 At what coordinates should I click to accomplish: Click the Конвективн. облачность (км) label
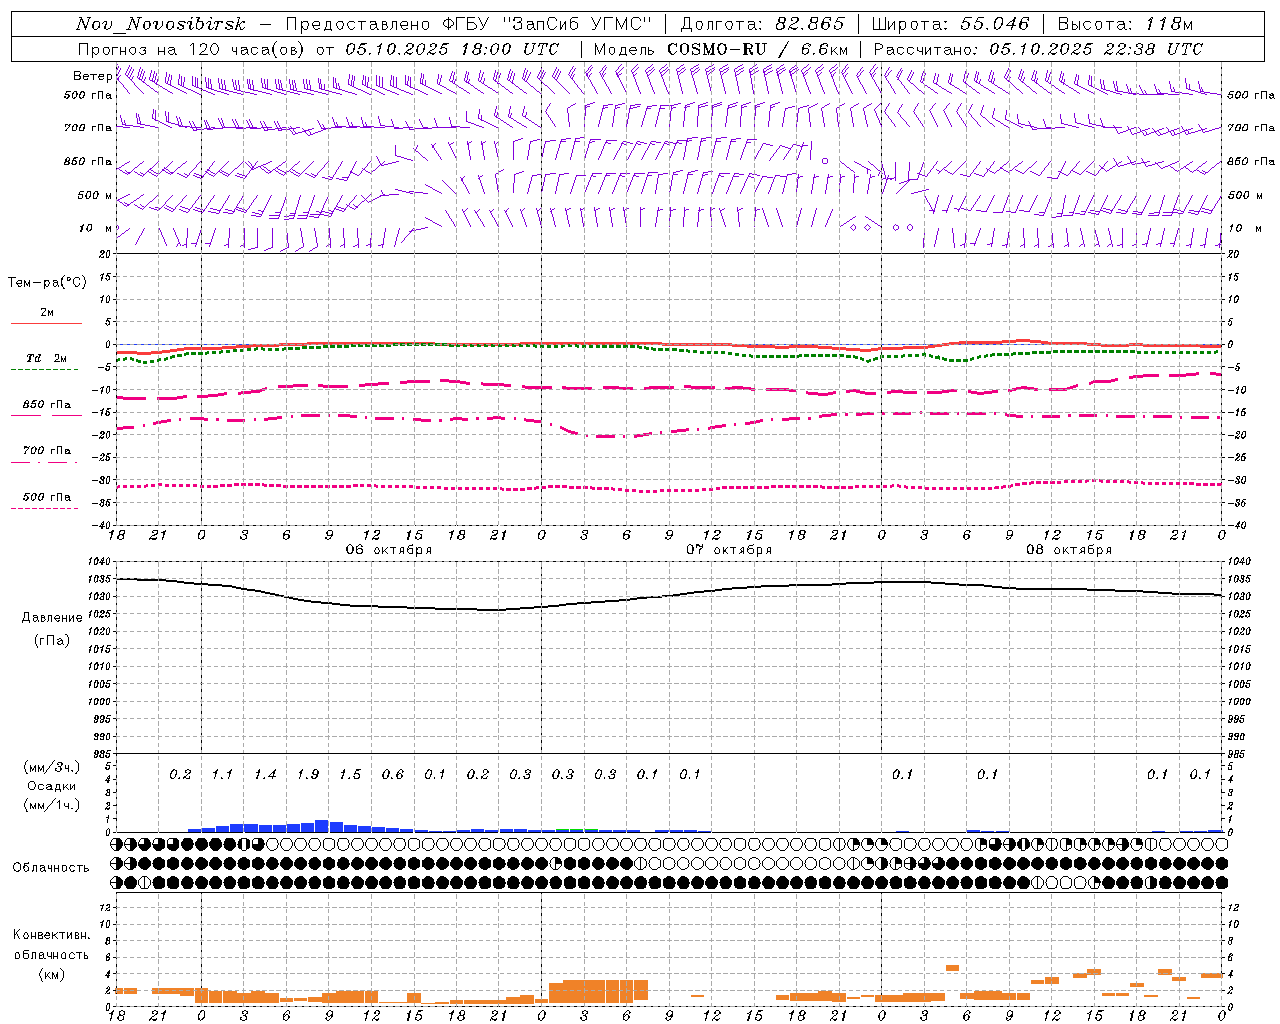(x=51, y=954)
